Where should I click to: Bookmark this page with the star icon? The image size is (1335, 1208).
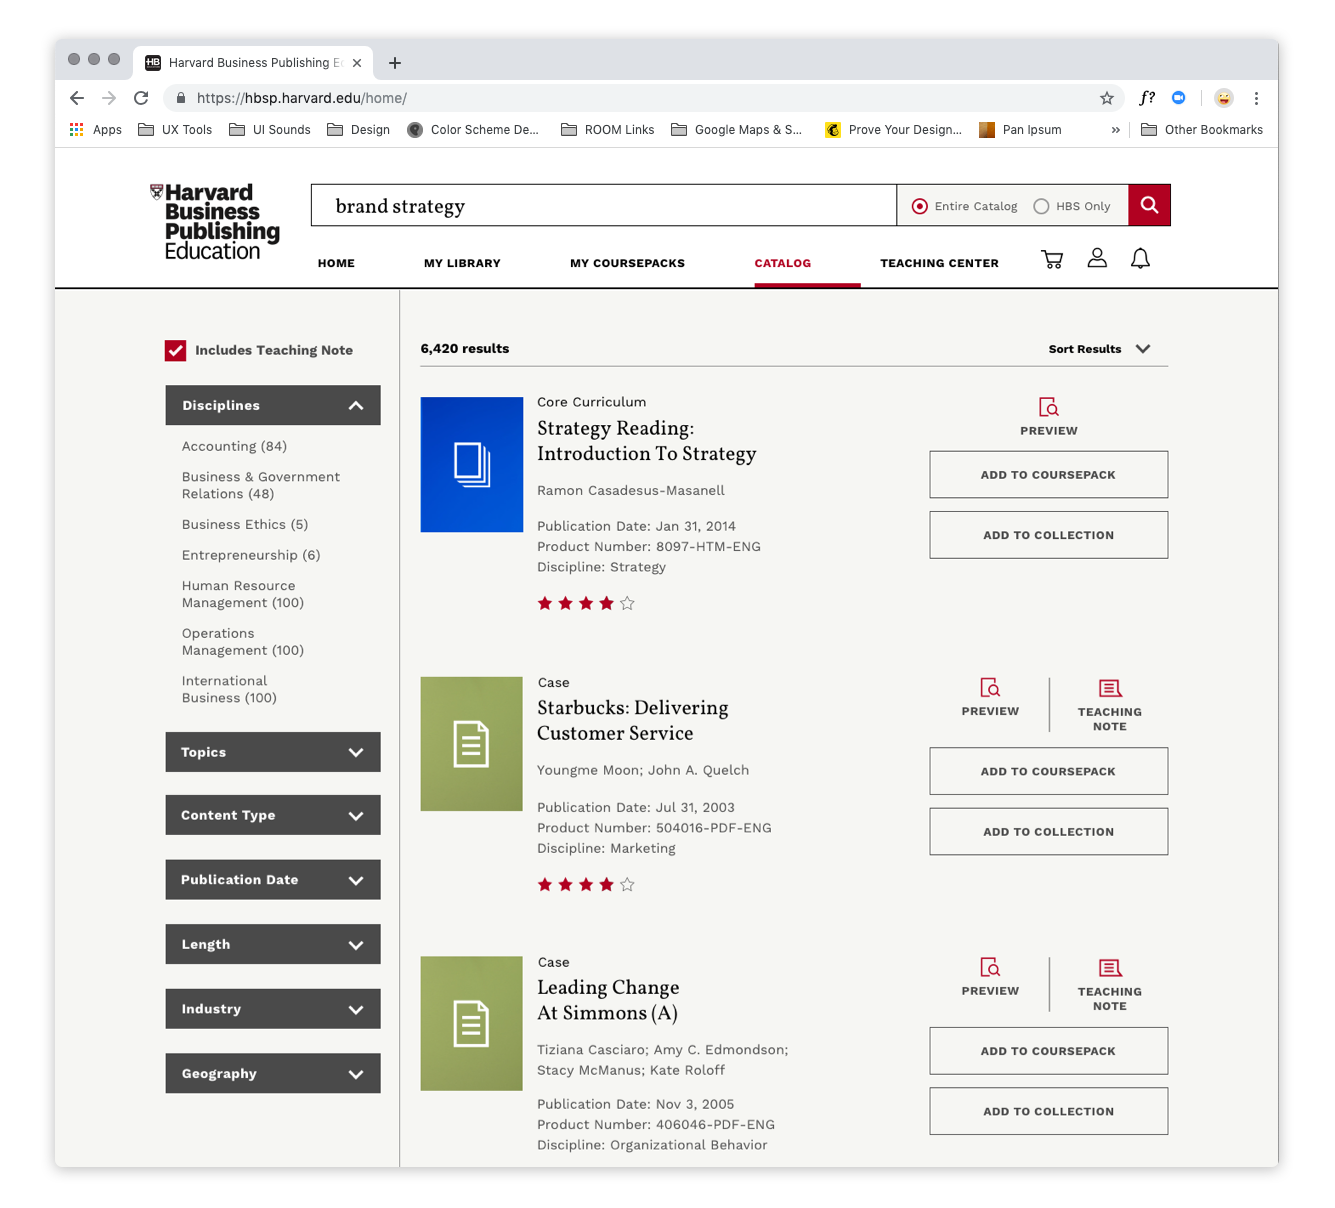(x=1107, y=98)
